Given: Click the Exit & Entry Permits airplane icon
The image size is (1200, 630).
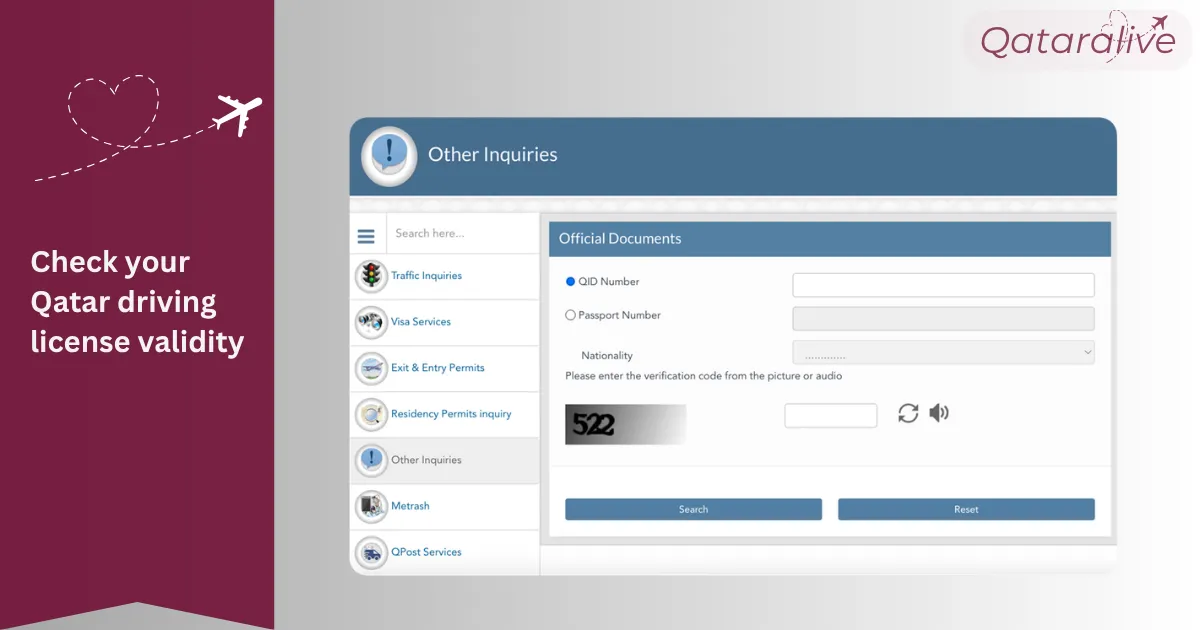Looking at the screenshot, I should 371,368.
